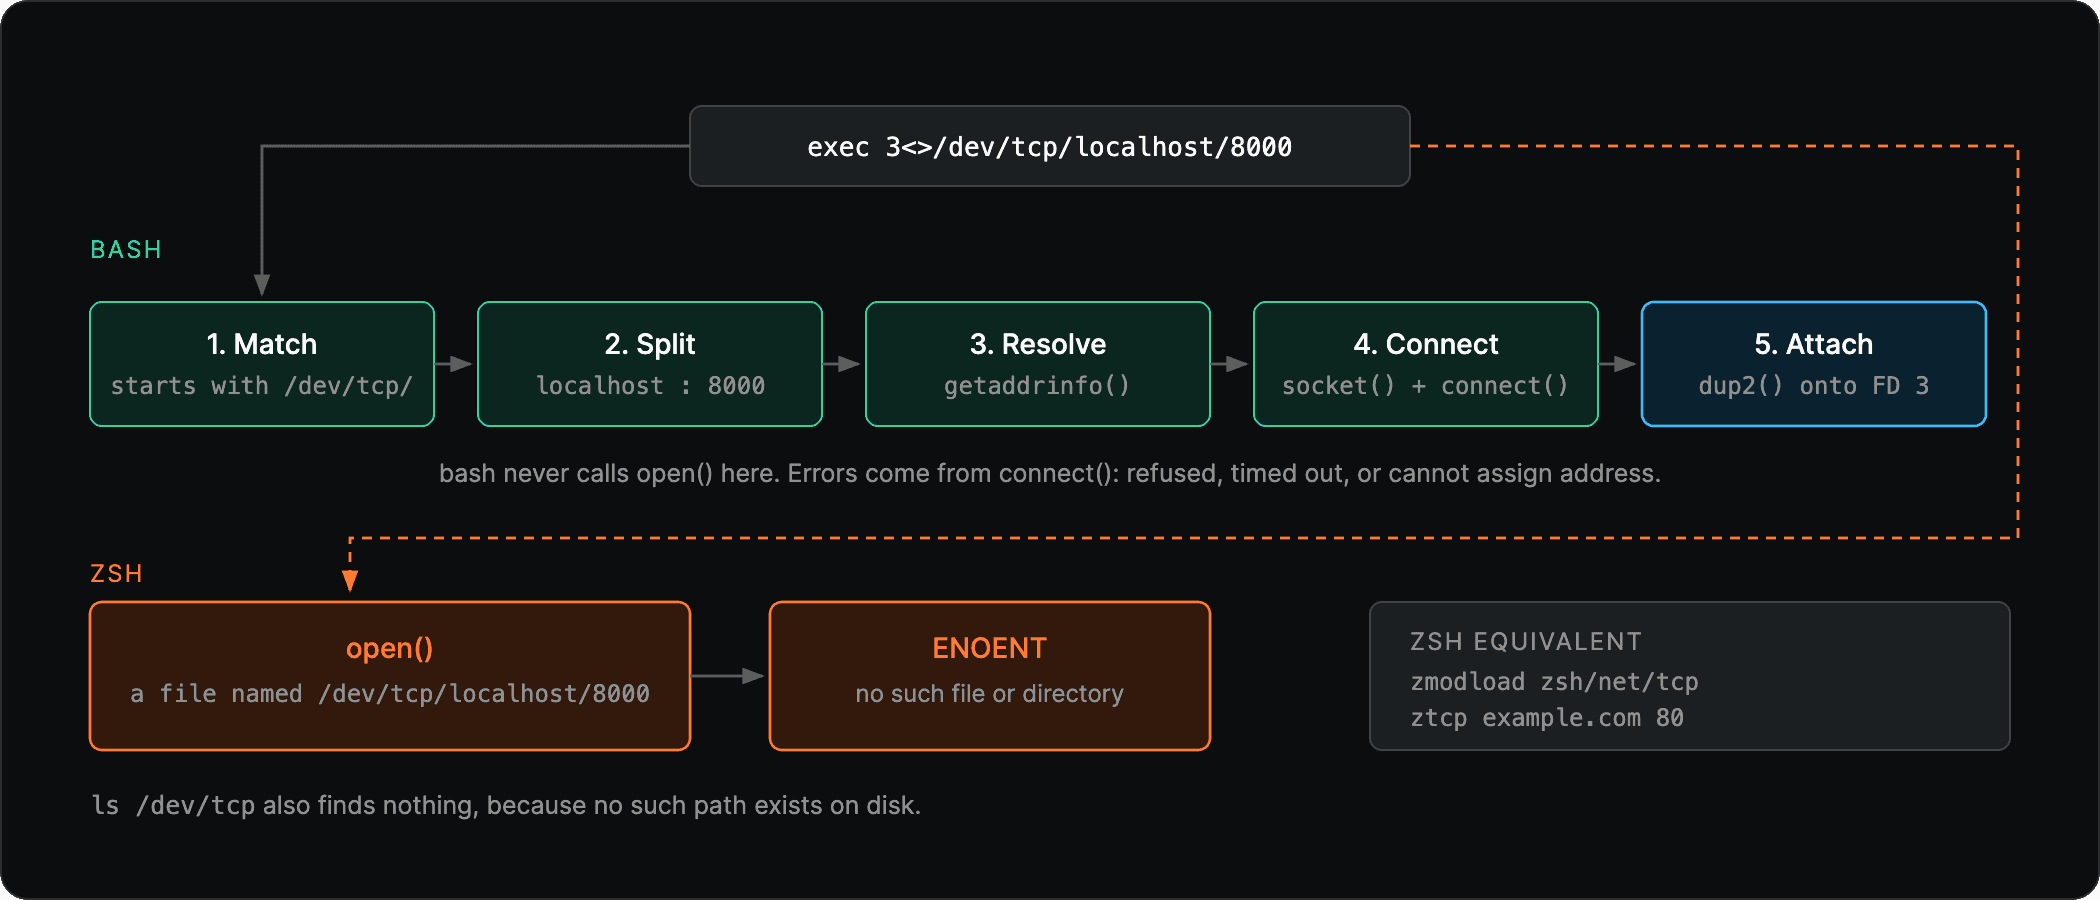The image size is (2100, 900).
Task: Click the exec 3<>/dev/tcp/localhost/8000 command box
Action: click(x=1050, y=146)
